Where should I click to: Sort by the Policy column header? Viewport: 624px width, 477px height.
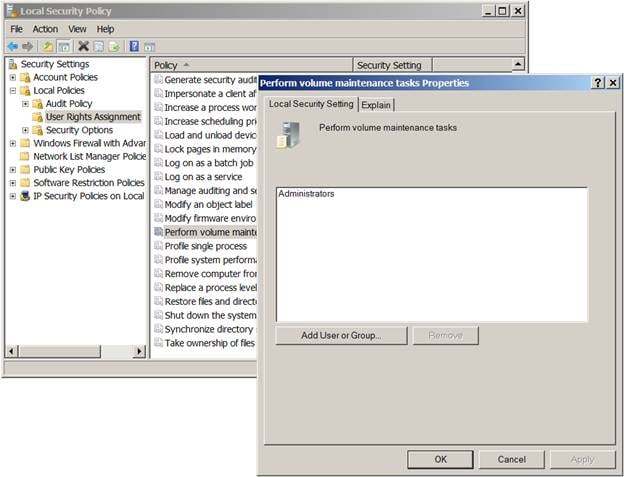coord(252,65)
